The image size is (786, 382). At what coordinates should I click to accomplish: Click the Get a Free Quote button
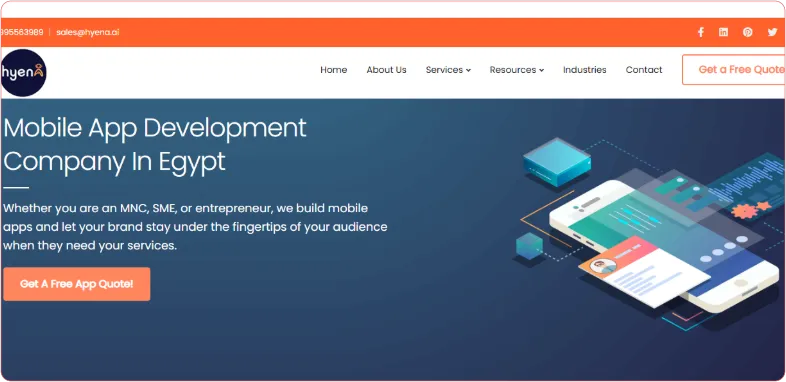734,70
